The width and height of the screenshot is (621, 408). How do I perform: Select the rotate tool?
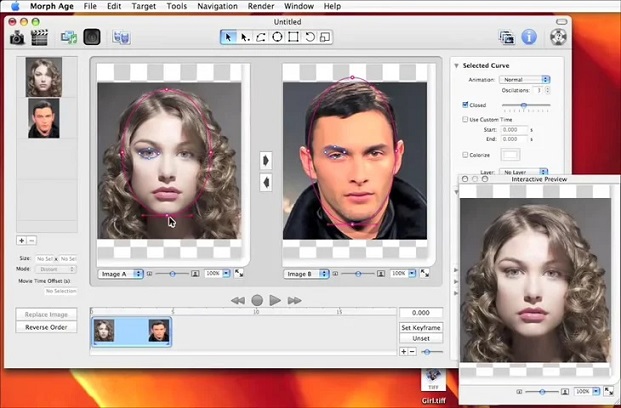[x=309, y=37]
